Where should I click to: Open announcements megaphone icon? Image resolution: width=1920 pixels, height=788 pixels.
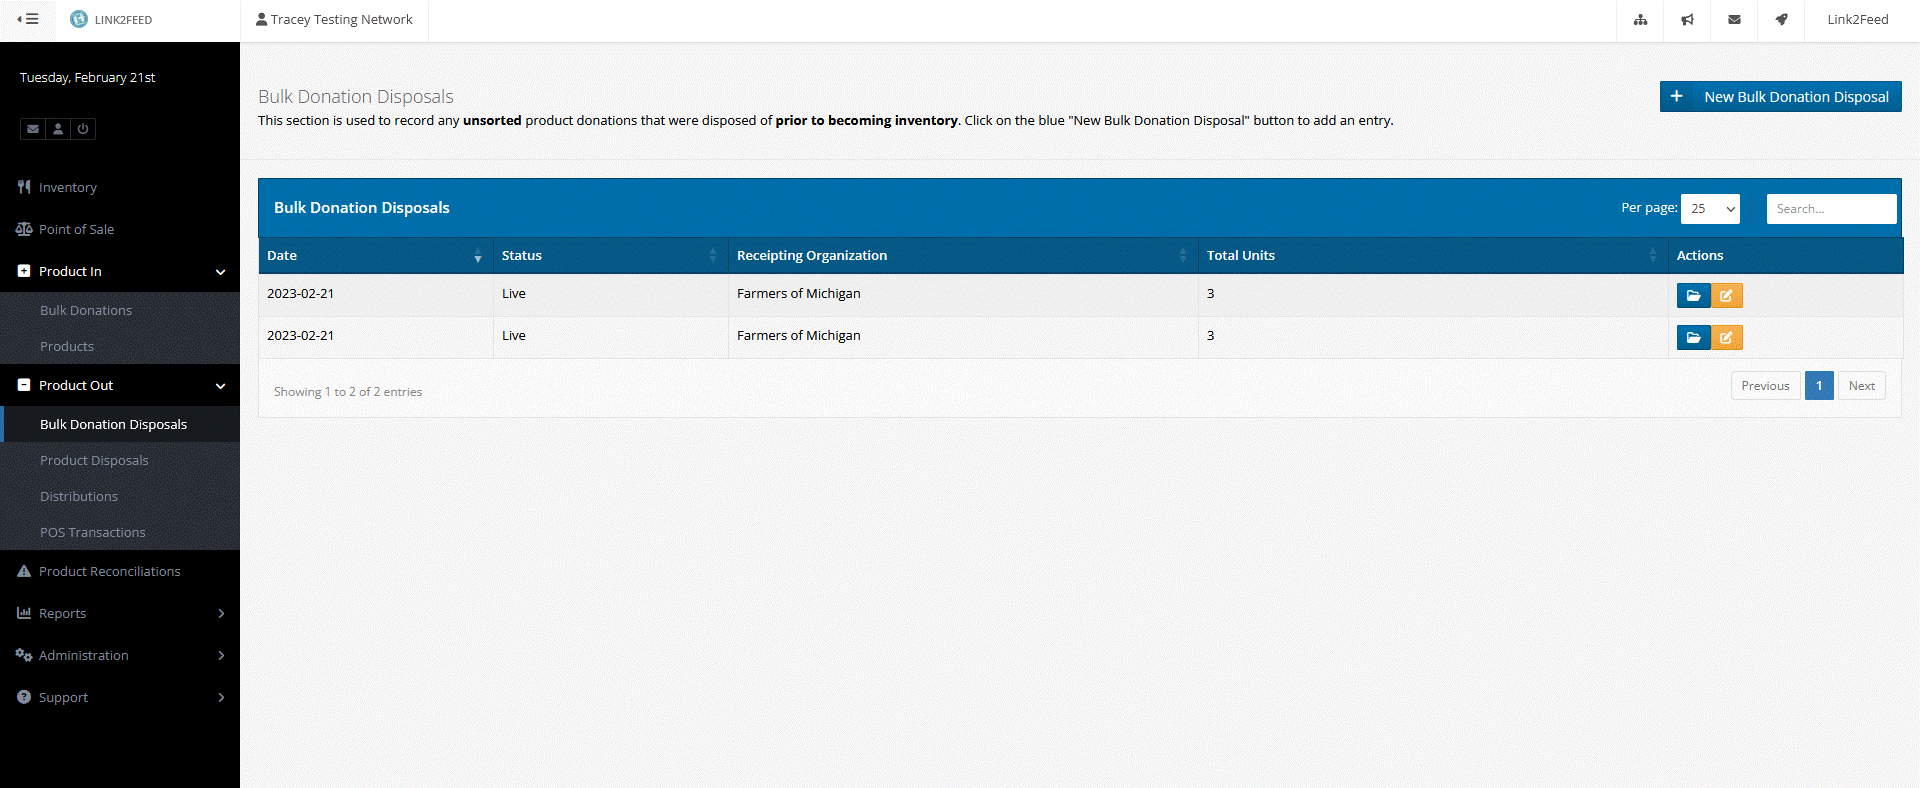coord(1687,20)
